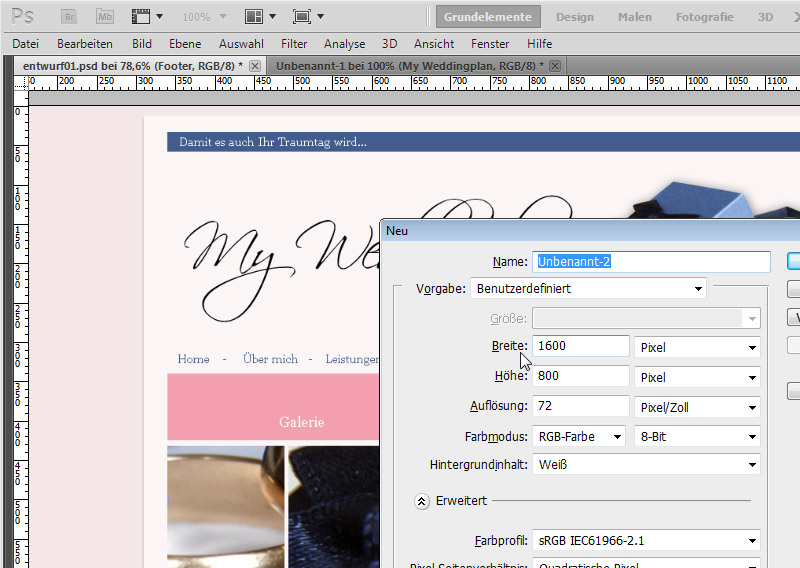Open Mini Bridge with the Mb icon
The image size is (800, 568).
[104, 17]
